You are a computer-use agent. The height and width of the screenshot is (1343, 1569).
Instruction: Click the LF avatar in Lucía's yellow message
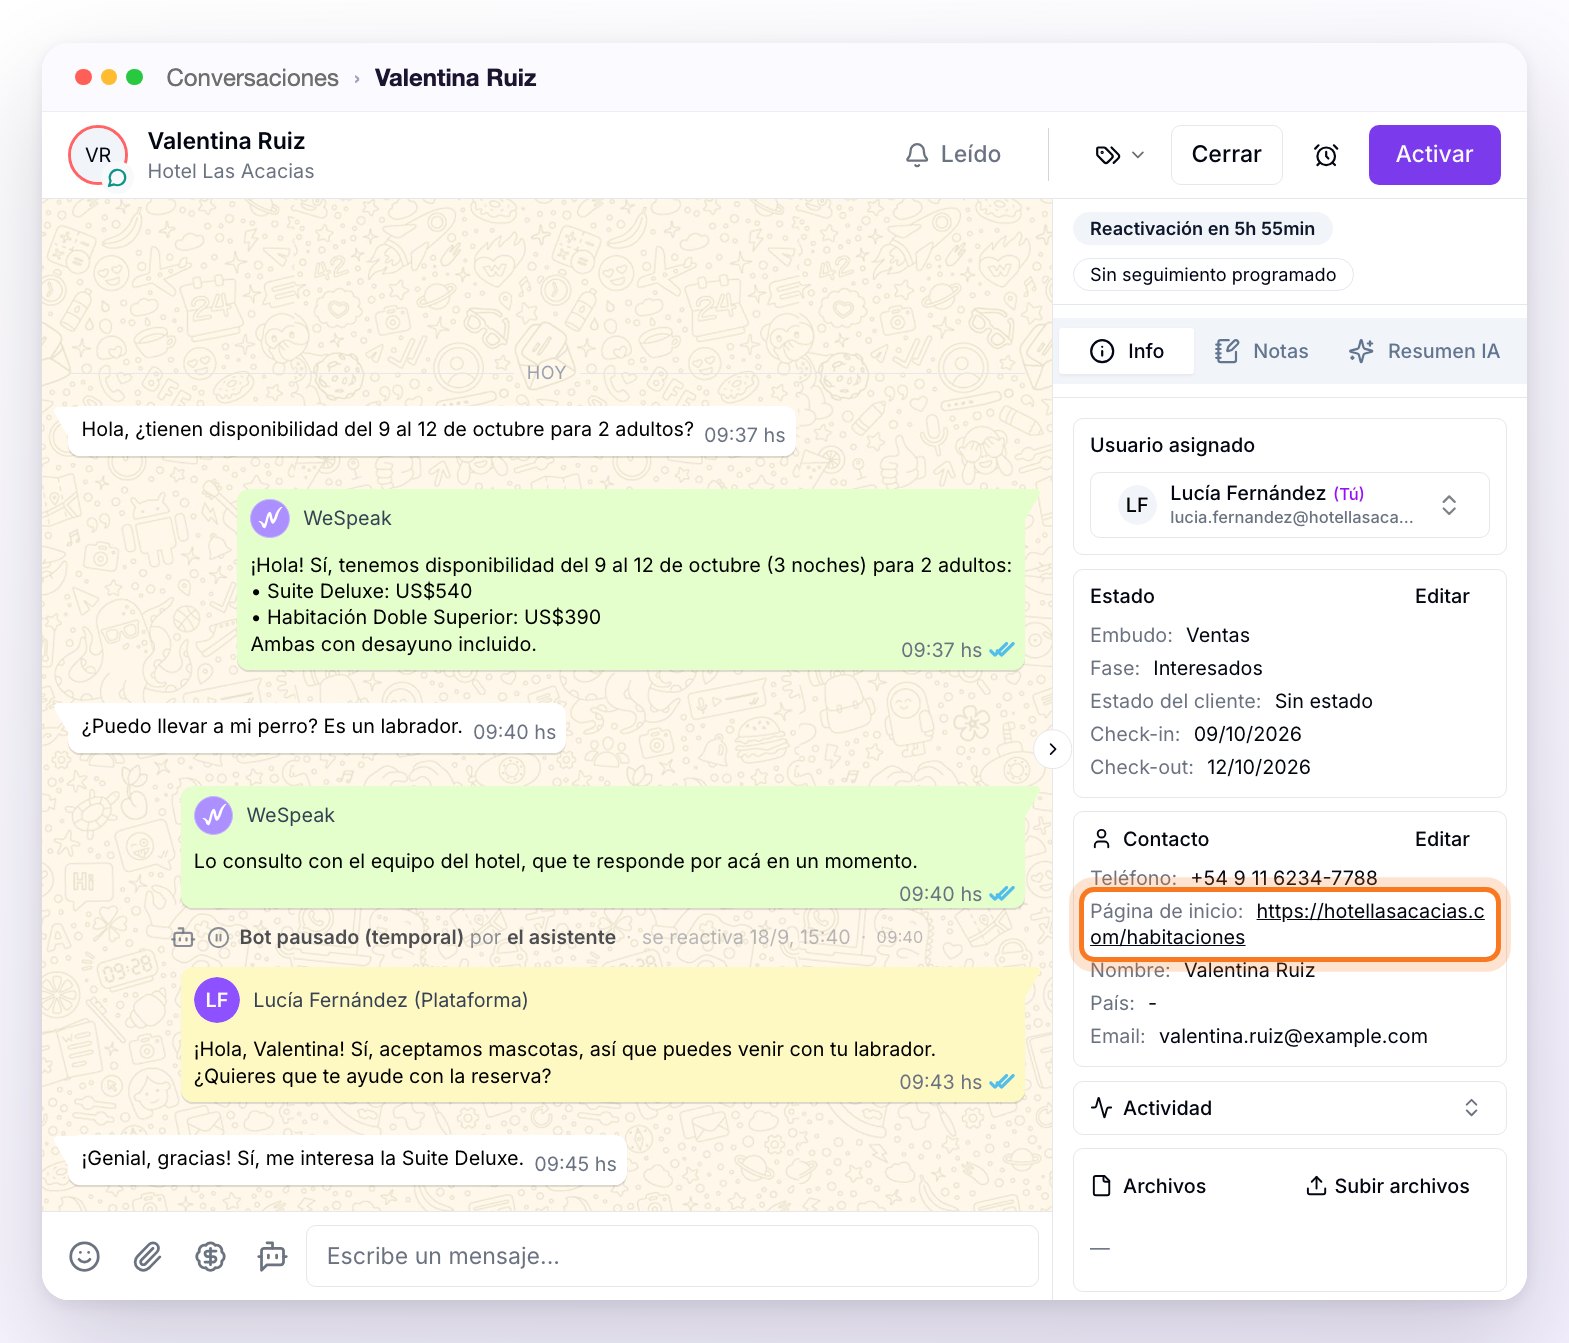pos(217,1000)
